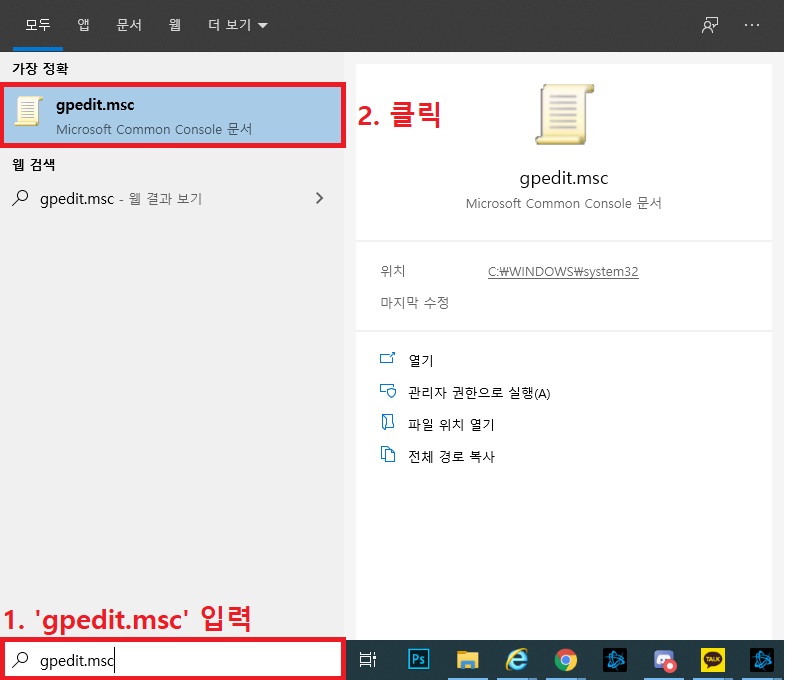Open the C:\WINDOWS\system32 location link
785x680 pixels.
coord(563,271)
